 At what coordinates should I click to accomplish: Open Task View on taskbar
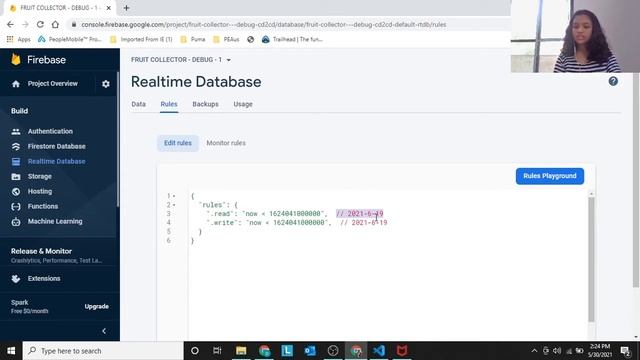(x=217, y=351)
